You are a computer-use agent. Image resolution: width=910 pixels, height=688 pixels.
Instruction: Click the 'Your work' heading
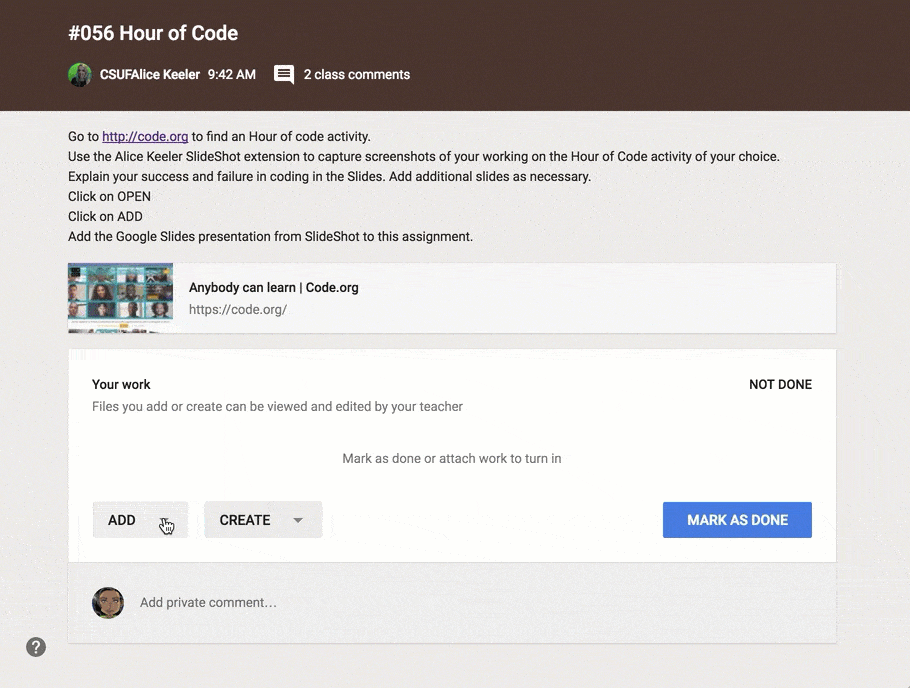121,384
